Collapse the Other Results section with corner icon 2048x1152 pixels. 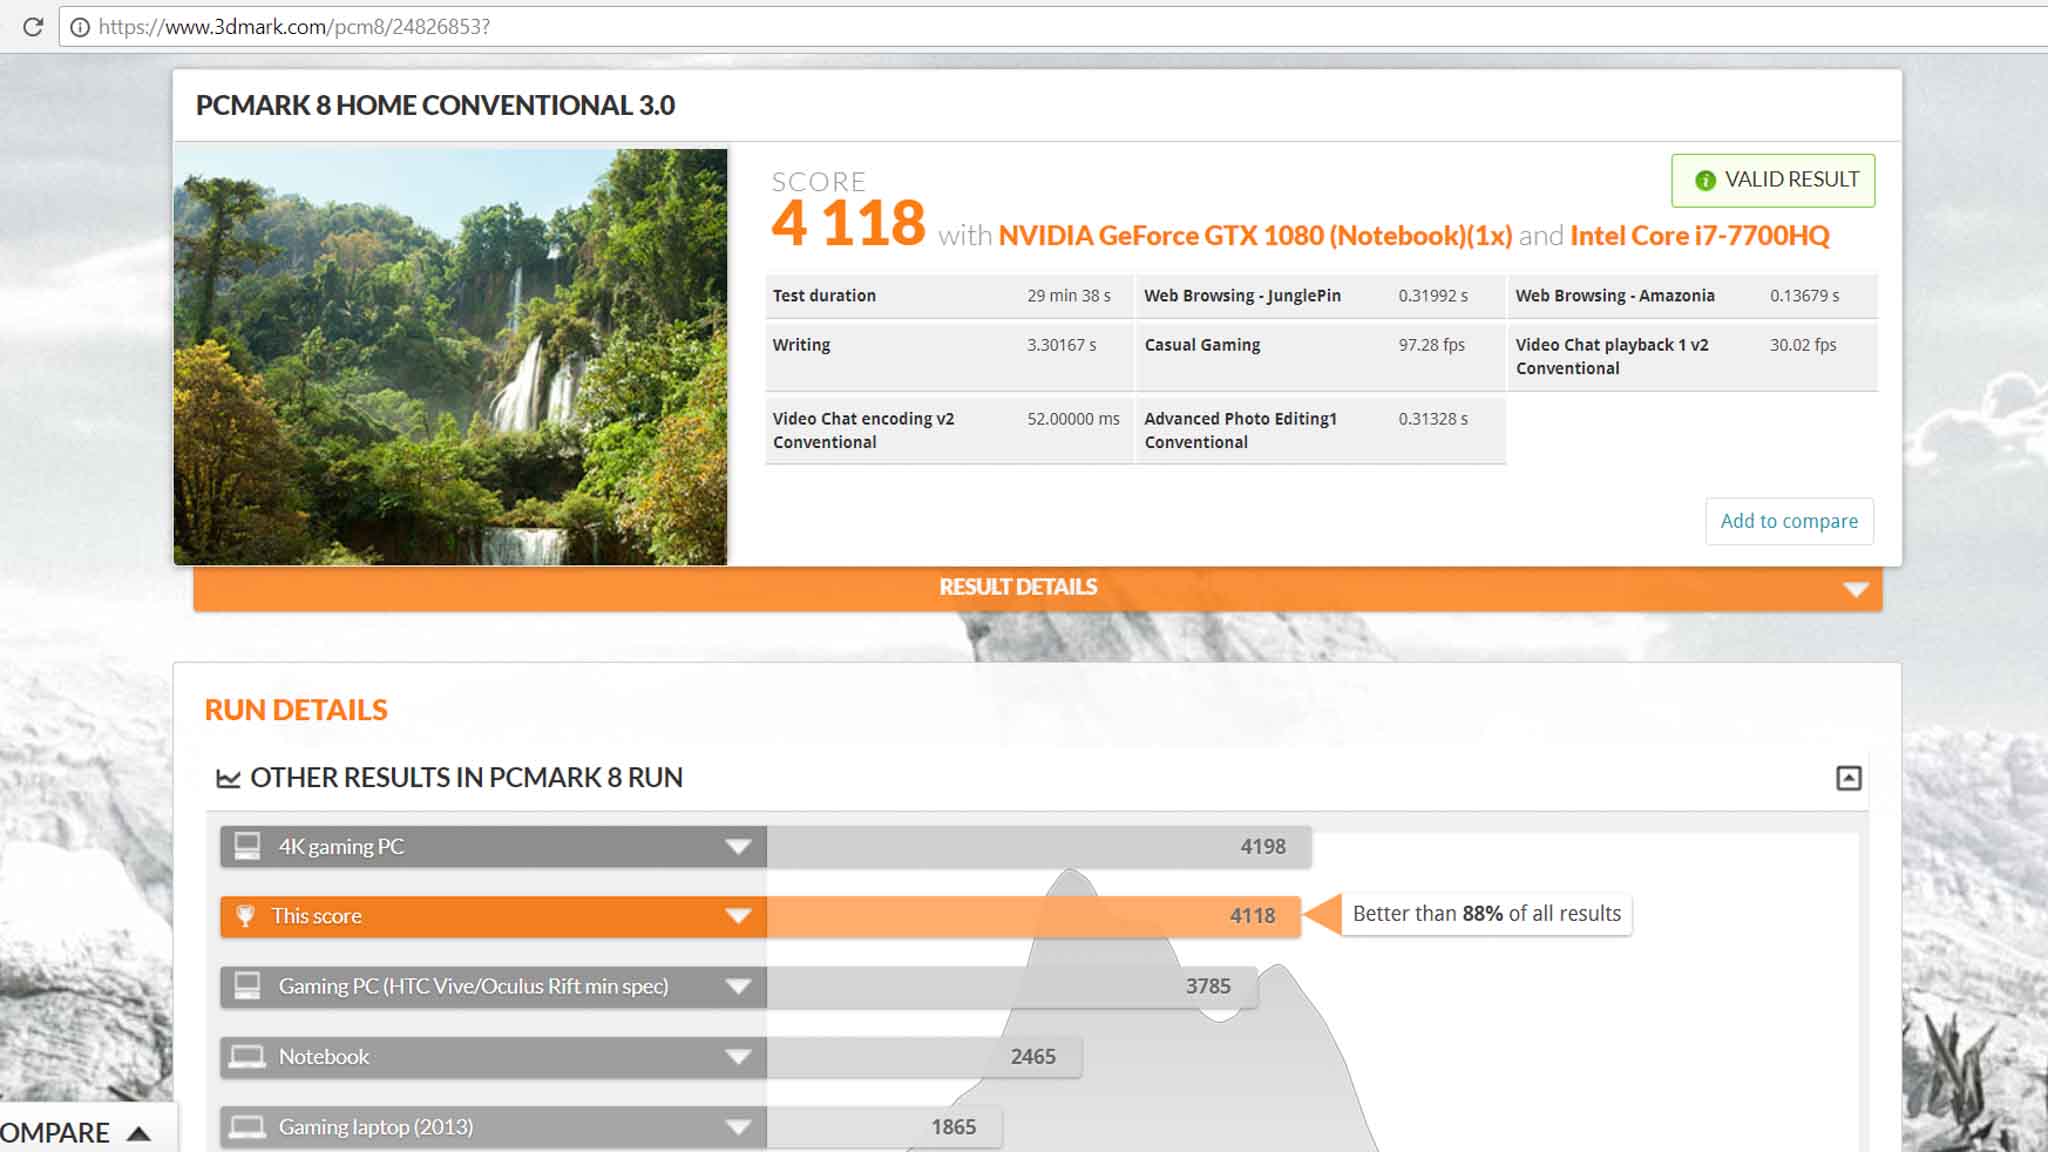coord(1848,778)
